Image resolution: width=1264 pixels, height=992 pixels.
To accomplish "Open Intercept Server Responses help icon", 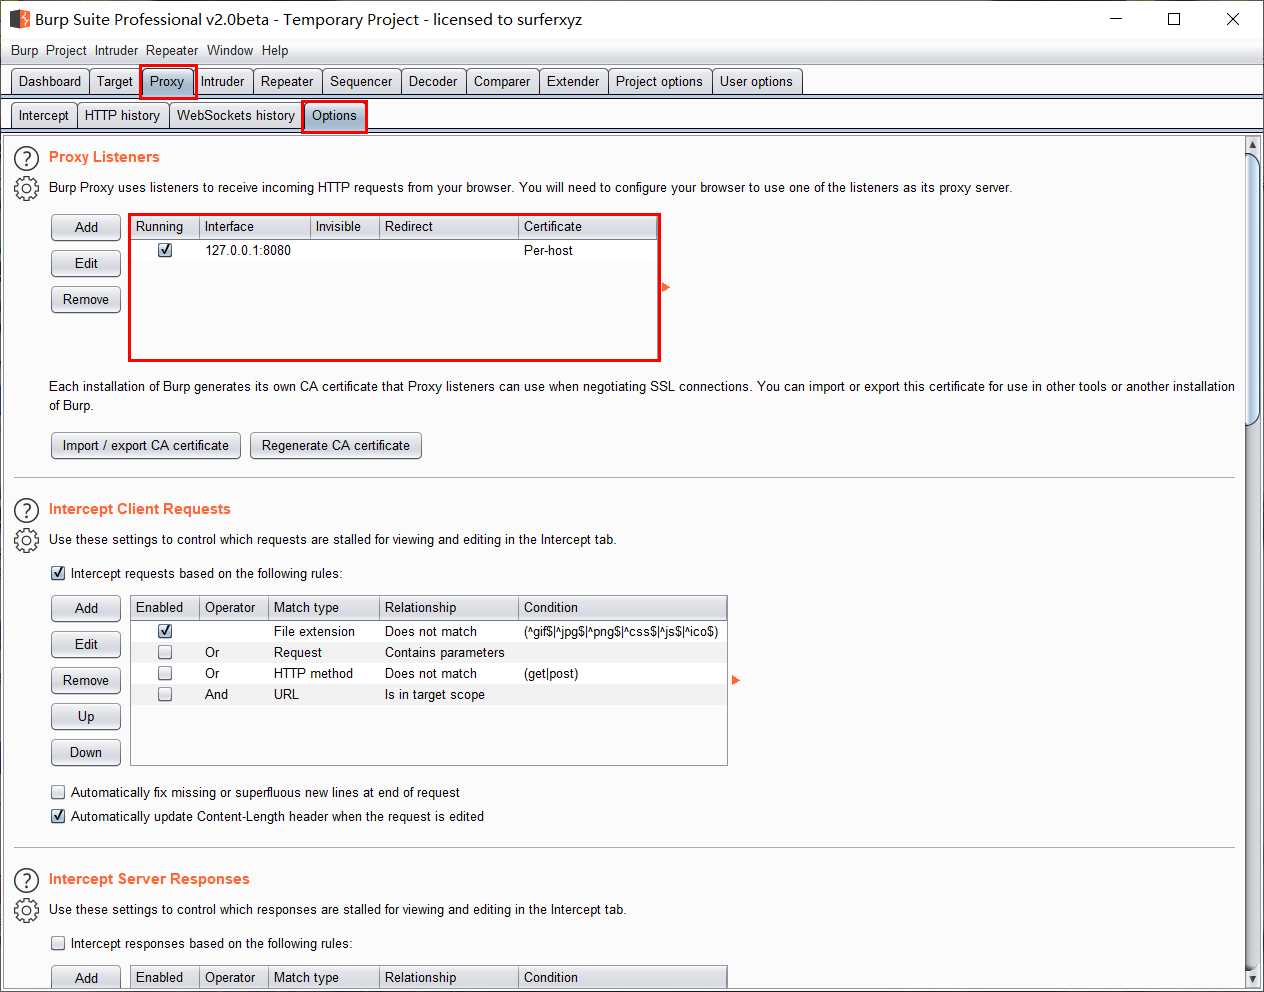I will (26, 880).
